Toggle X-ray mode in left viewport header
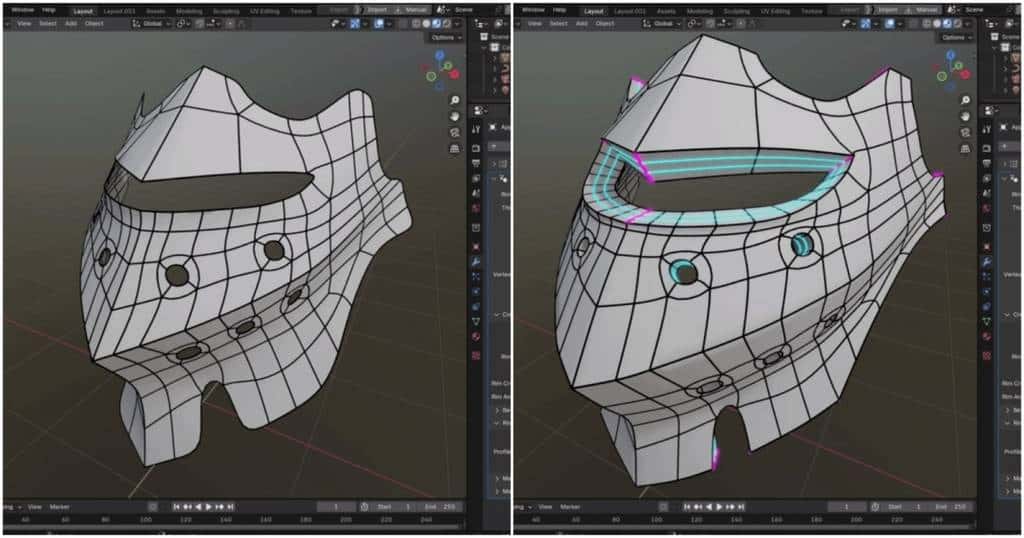Viewport: 1024px width, 538px height. coord(404,24)
